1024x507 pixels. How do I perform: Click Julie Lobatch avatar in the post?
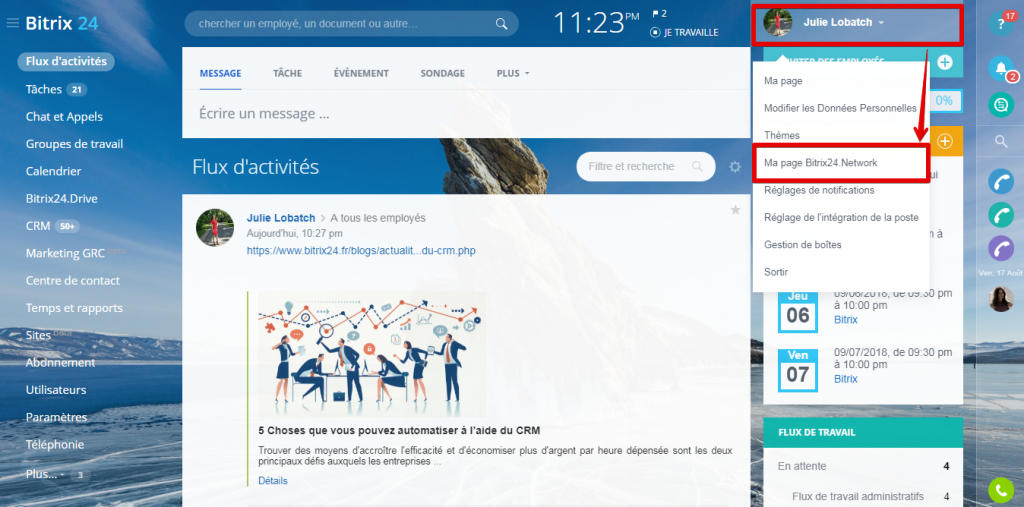[x=215, y=227]
